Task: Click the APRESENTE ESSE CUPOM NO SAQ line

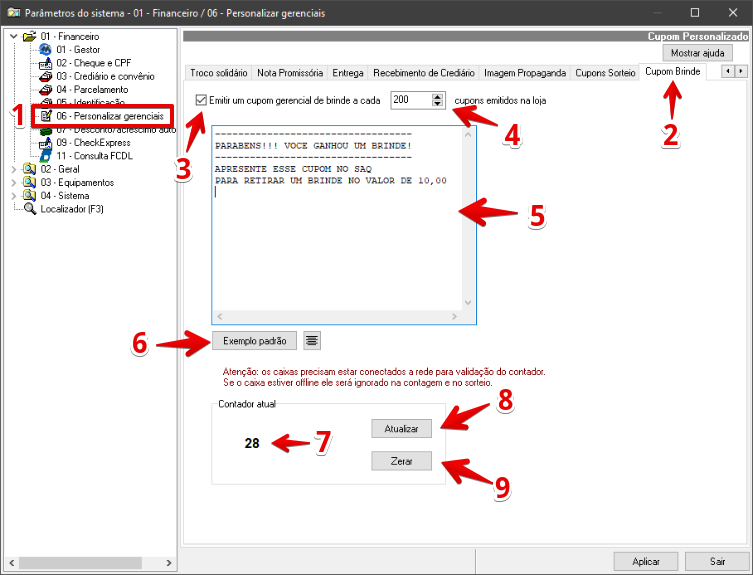Action: [x=293, y=169]
